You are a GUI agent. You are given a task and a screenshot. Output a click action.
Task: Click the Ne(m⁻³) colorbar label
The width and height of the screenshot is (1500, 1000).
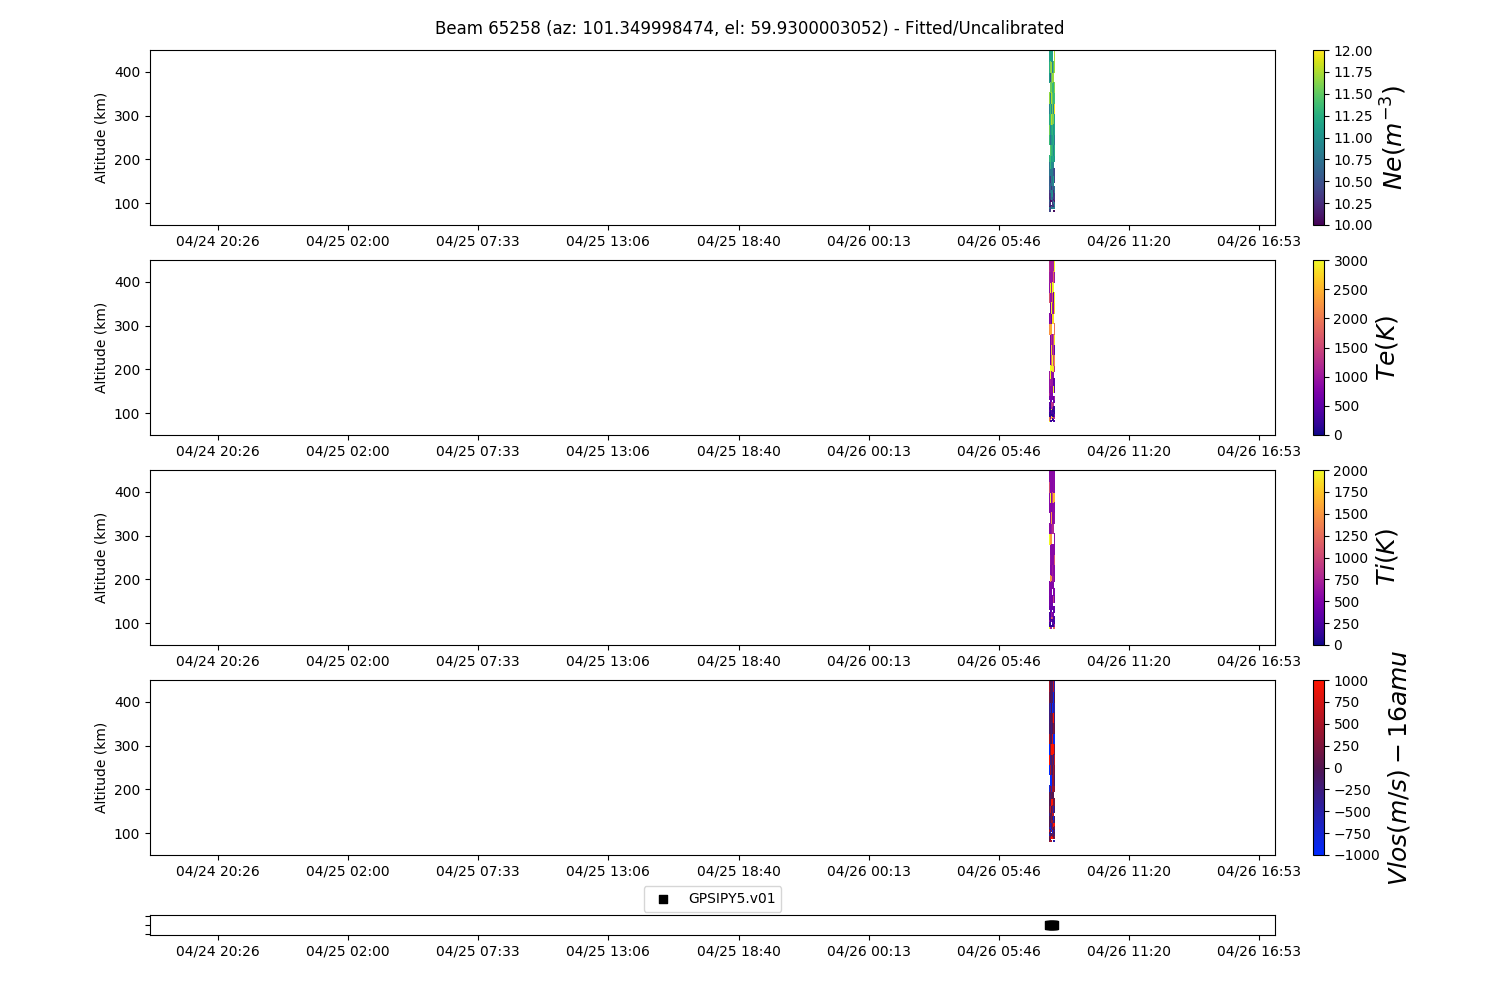(1392, 138)
